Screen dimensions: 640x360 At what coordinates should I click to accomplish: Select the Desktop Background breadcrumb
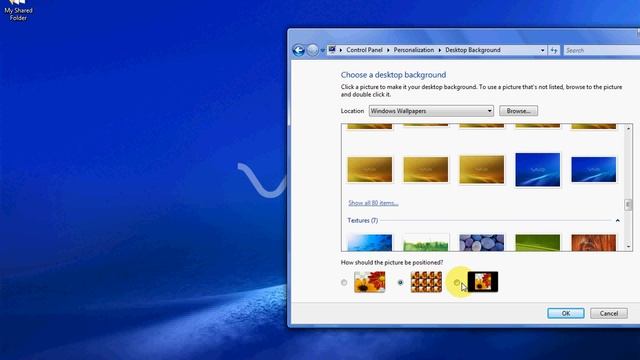click(473, 50)
